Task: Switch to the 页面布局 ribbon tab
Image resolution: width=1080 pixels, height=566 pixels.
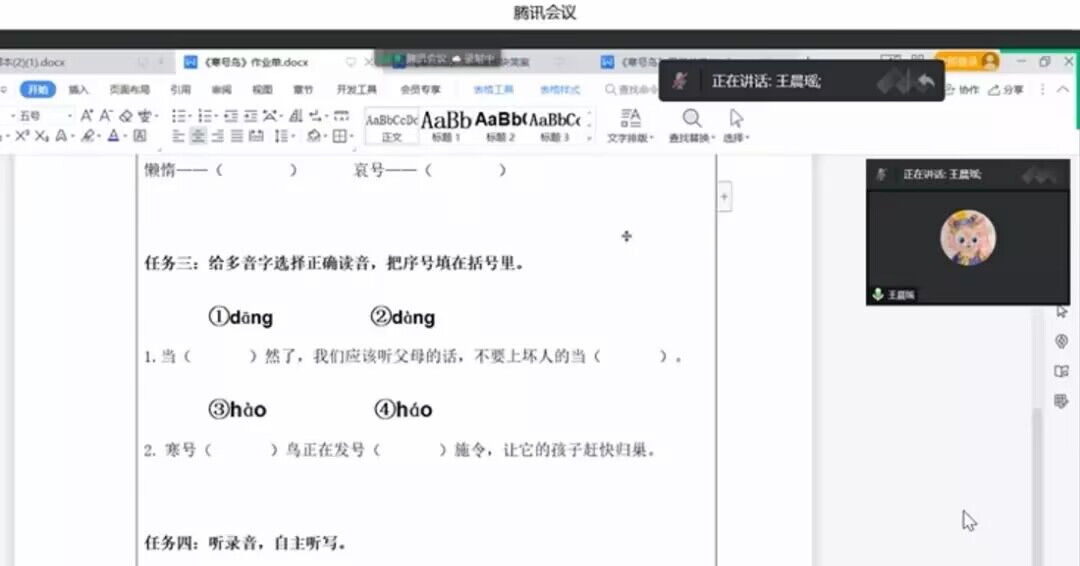Action: pyautogui.click(x=129, y=90)
